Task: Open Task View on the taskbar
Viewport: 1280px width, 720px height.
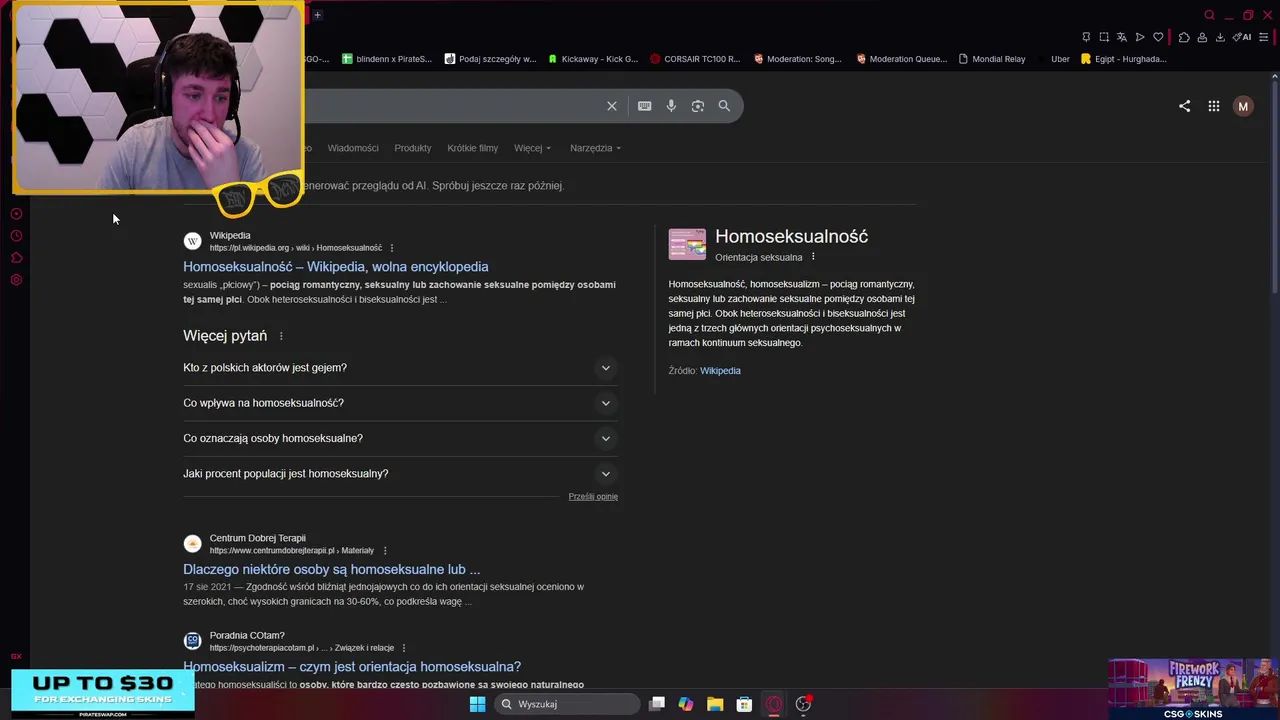Action: pyautogui.click(x=657, y=704)
